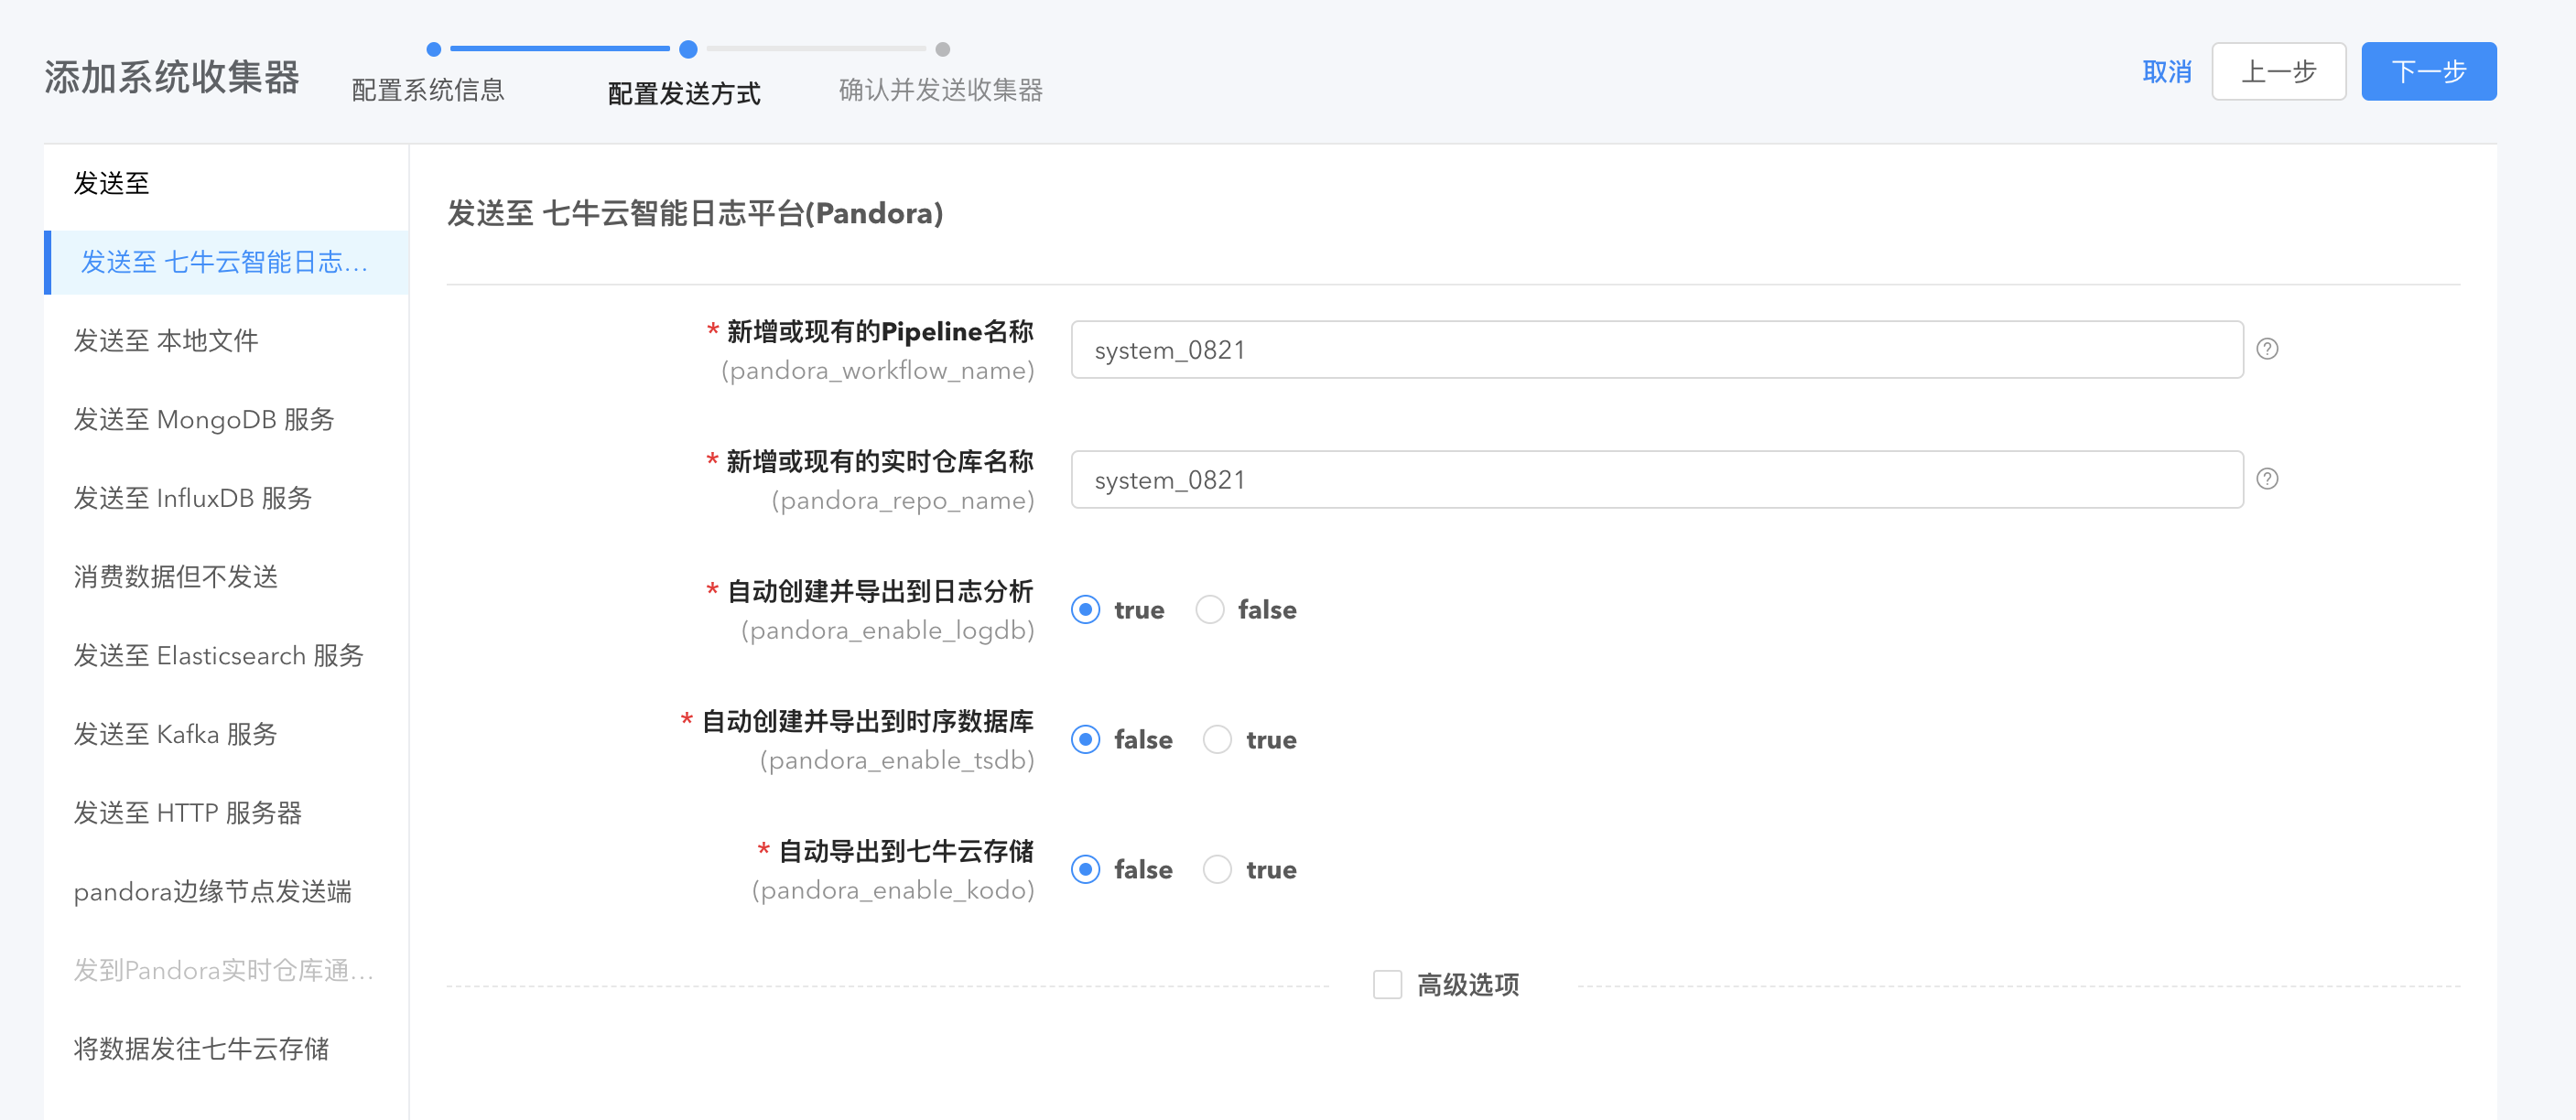
Task: Select 发送至 本地文件 option
Action: coord(226,341)
